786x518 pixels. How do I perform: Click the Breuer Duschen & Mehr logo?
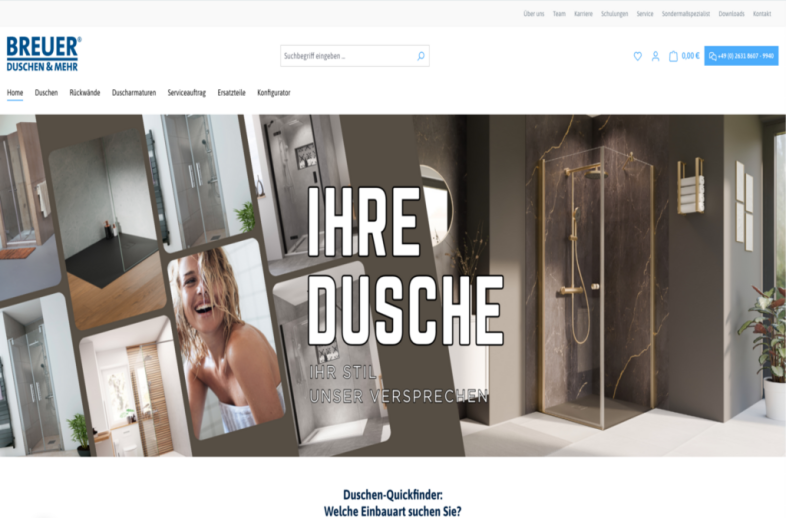point(44,54)
